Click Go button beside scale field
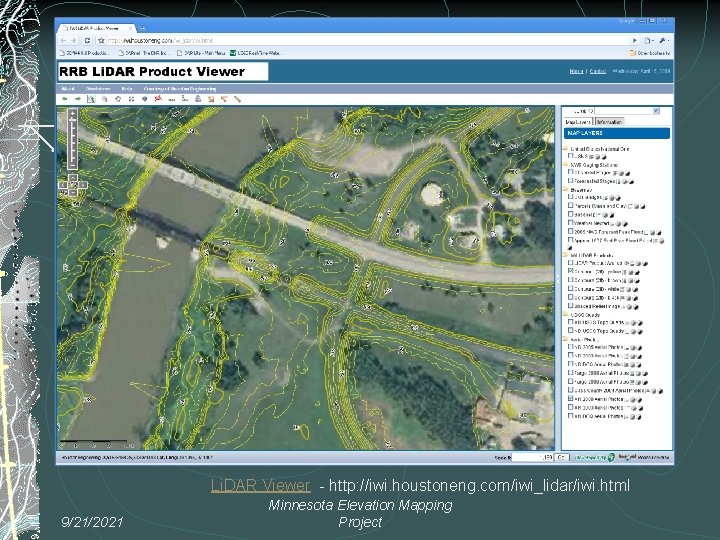Screen dimensions: 720x540 562,457
